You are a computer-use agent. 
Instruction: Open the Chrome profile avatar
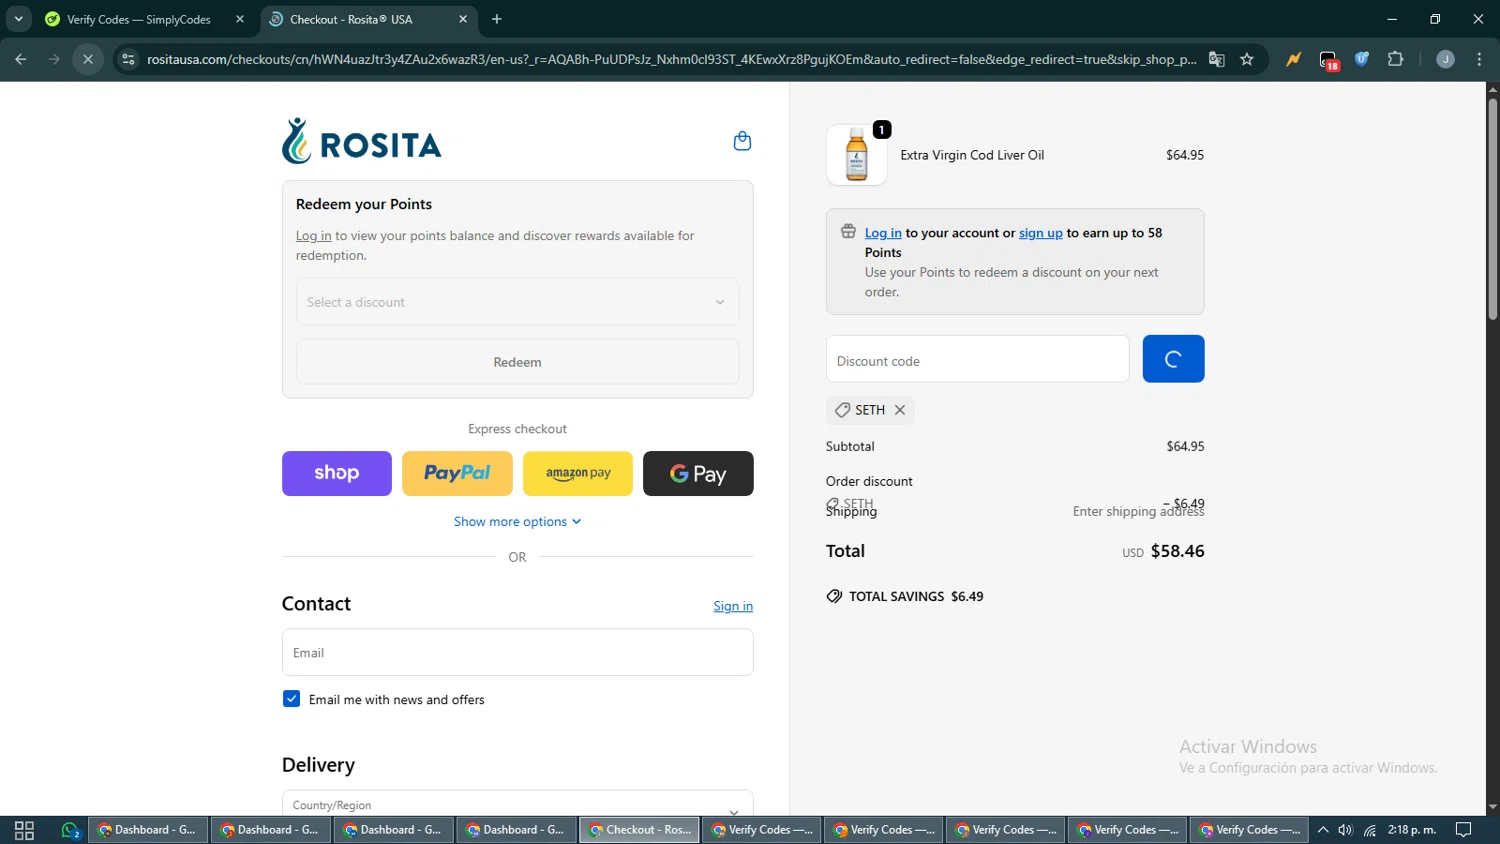point(1445,59)
